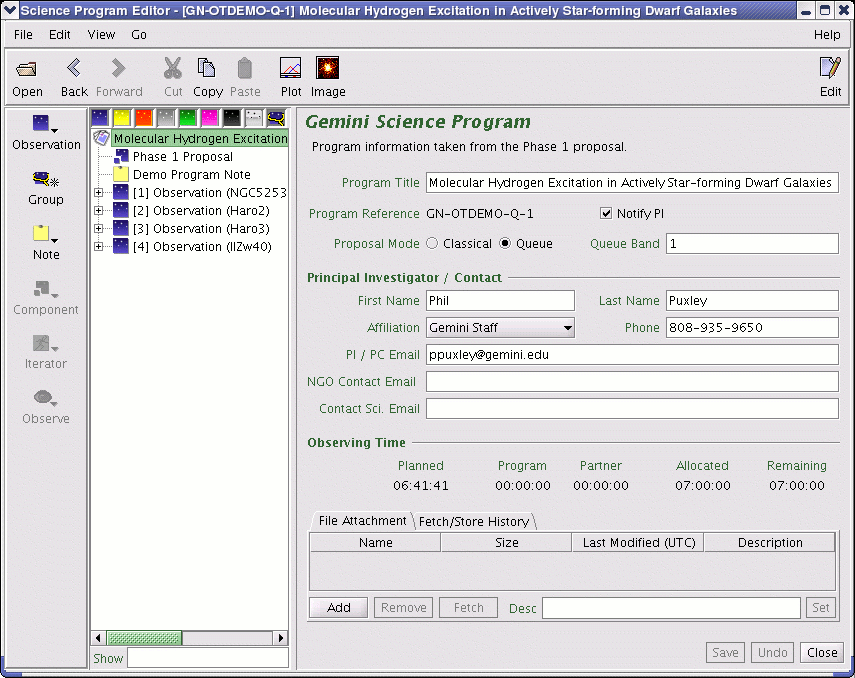Click the Component sidebar tool

pyautogui.click(x=46, y=298)
